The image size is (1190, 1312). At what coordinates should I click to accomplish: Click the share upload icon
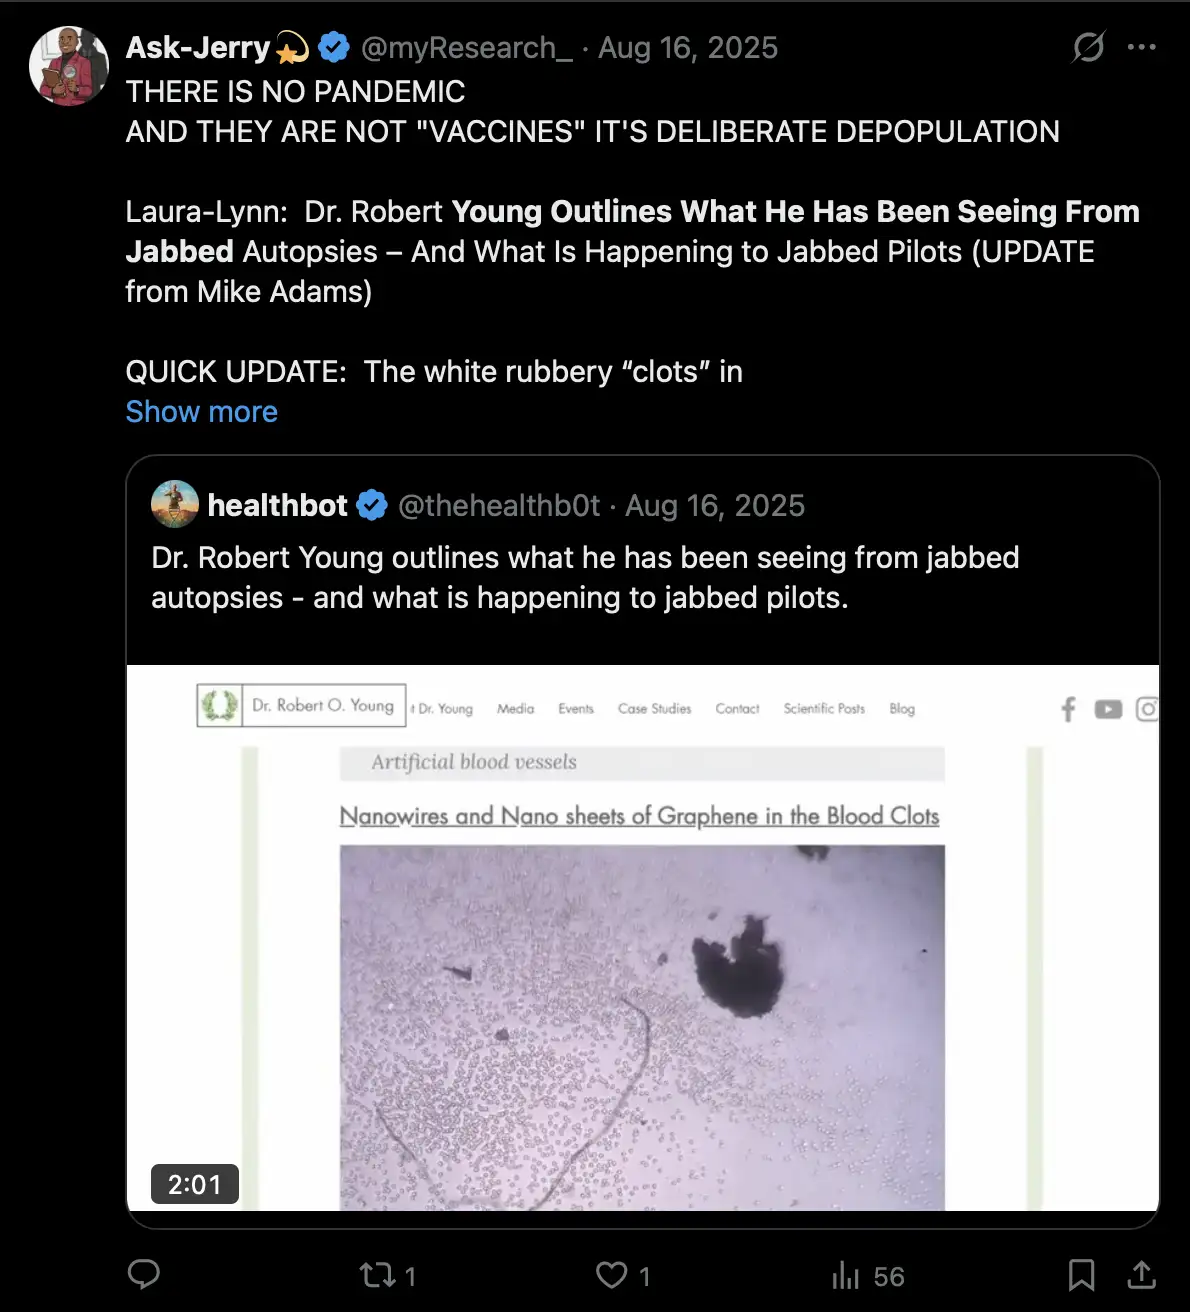pos(1141,1275)
